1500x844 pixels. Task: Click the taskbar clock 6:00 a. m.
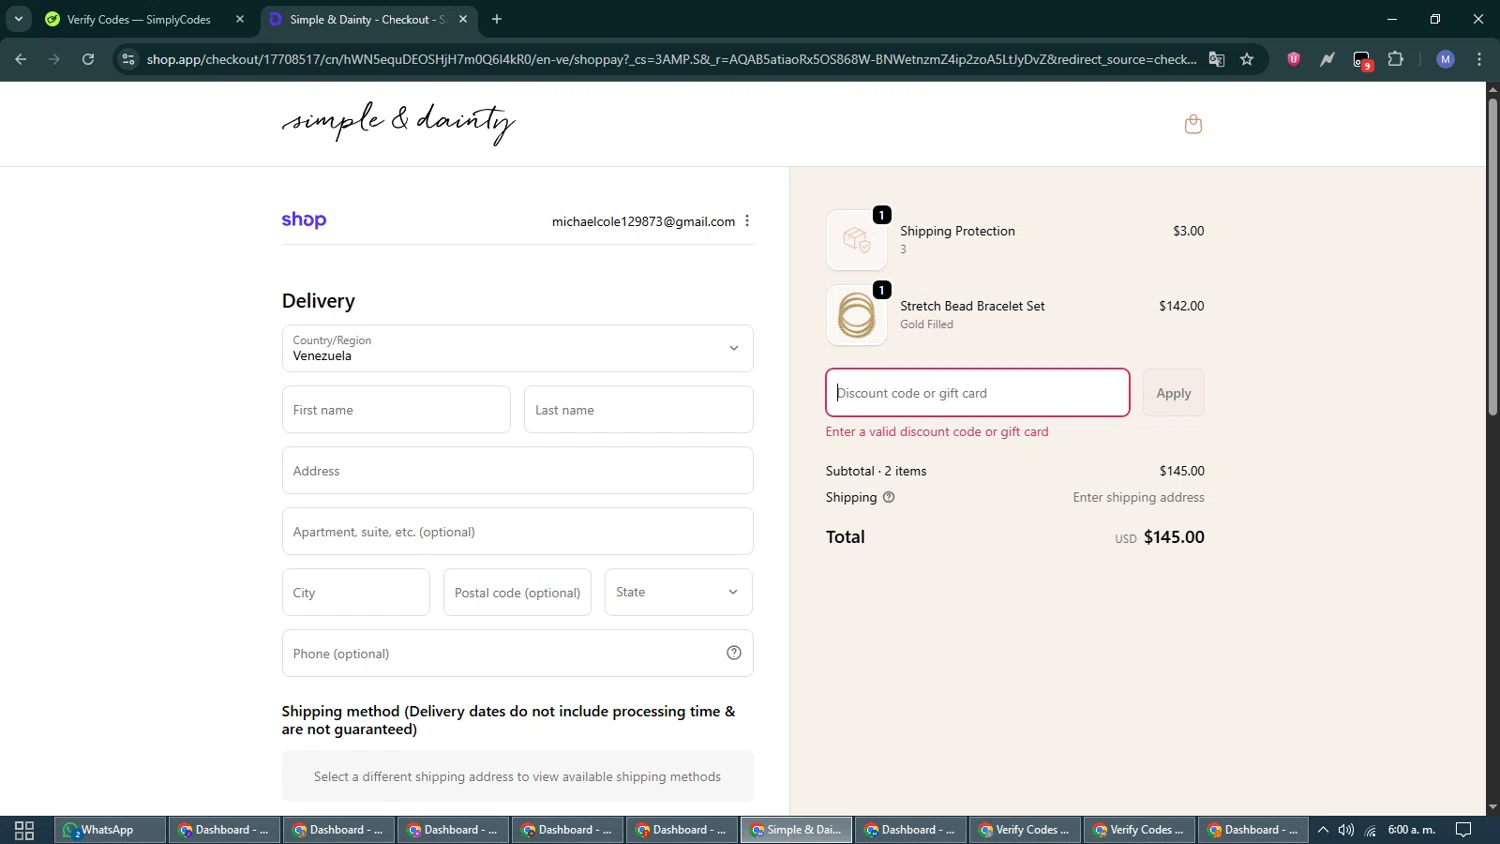point(1411,830)
